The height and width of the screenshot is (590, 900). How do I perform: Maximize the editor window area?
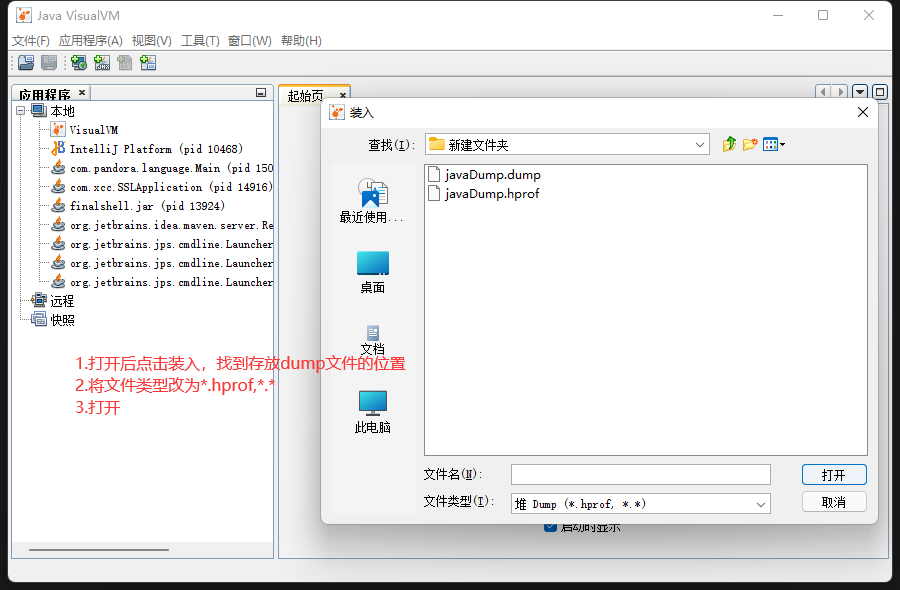pos(880,92)
